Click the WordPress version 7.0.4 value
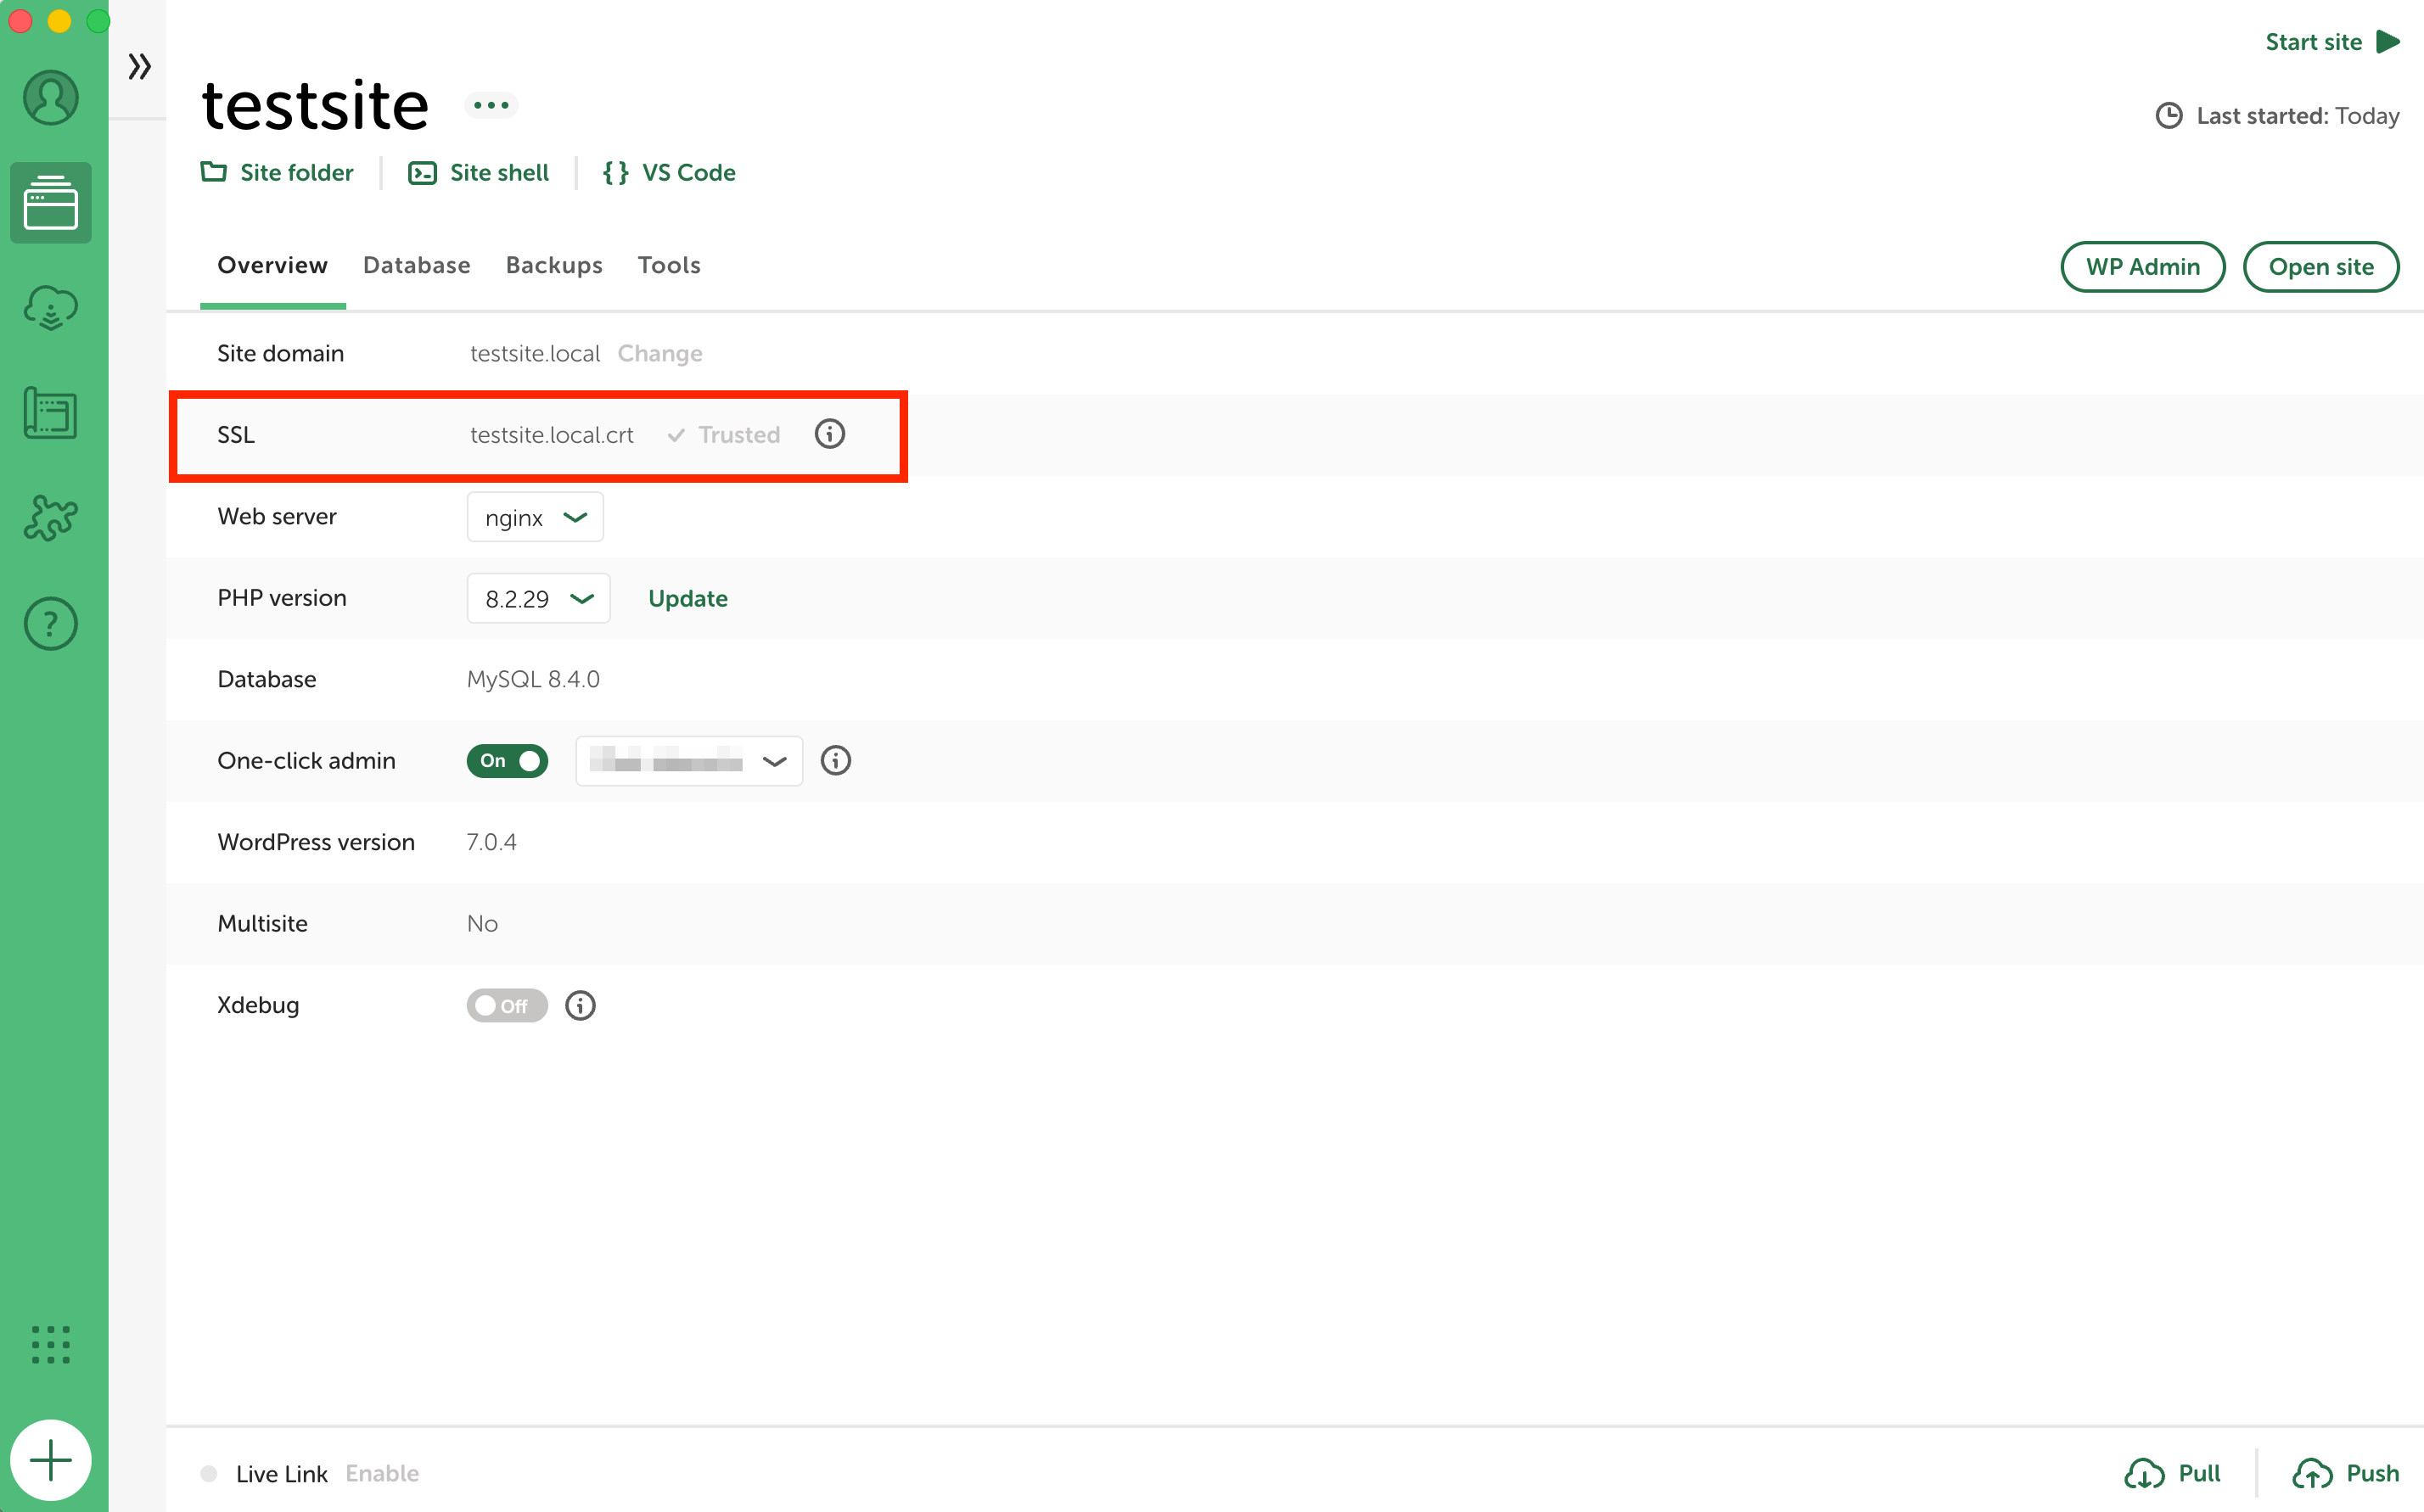Image resolution: width=2424 pixels, height=1512 pixels. click(x=492, y=842)
